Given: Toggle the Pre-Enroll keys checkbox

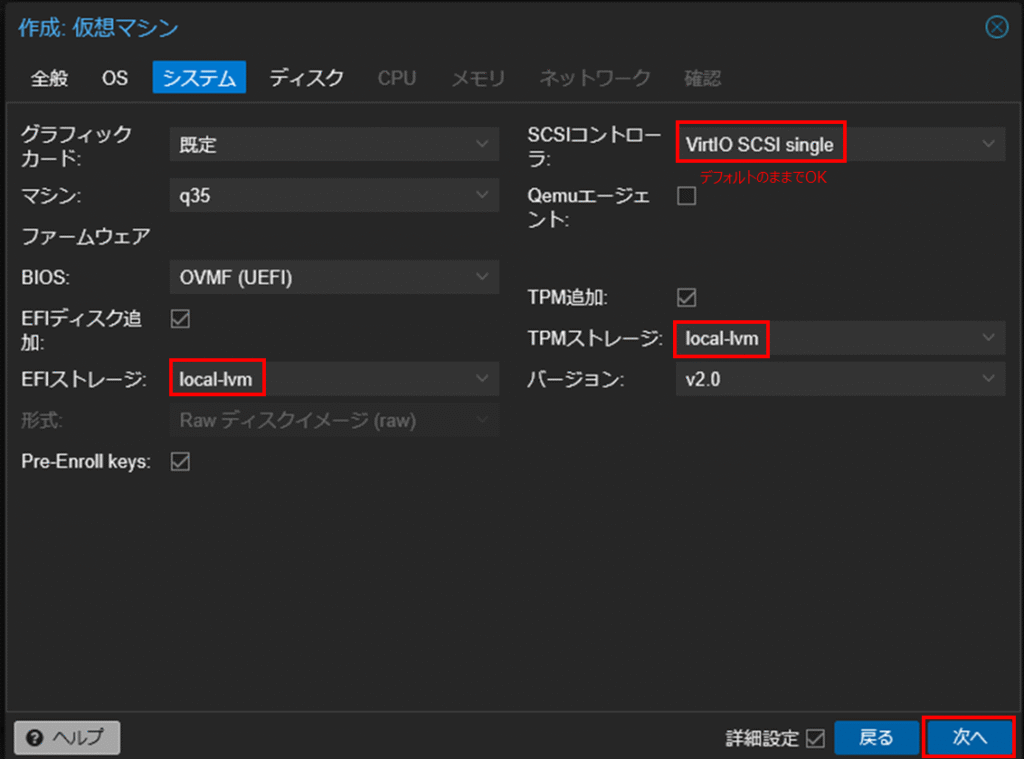Looking at the screenshot, I should 181,461.
